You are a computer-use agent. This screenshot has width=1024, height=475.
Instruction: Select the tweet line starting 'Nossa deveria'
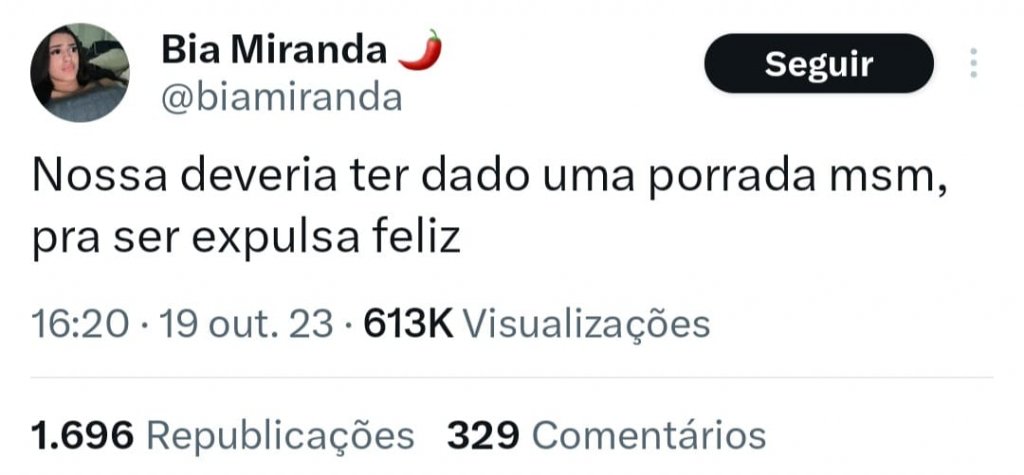tap(490, 179)
